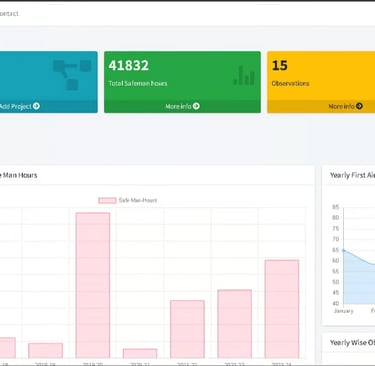This screenshot has height=366, width=375.
Task: Click the Yearly First Aid chart title
Action: (x=352, y=175)
